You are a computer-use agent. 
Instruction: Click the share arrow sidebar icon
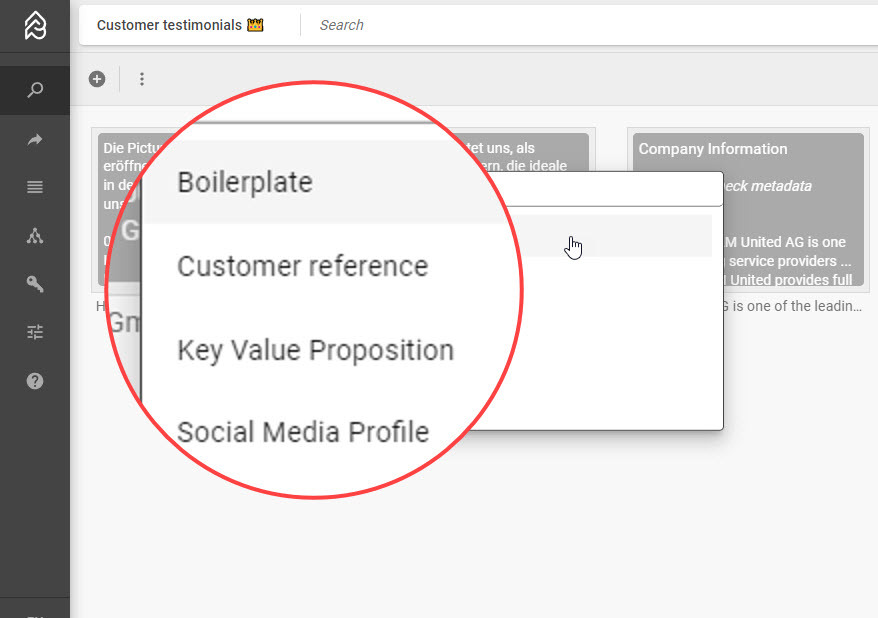[35, 139]
